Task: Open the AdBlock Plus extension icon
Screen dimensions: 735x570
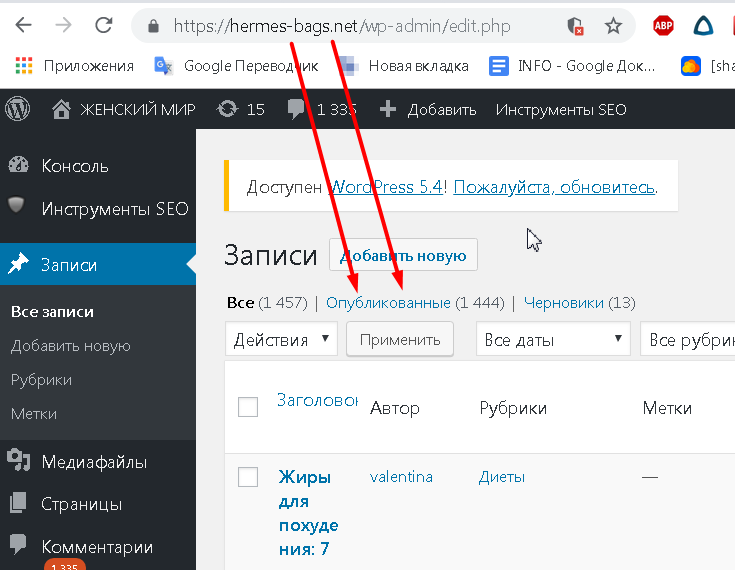Action: (x=663, y=25)
